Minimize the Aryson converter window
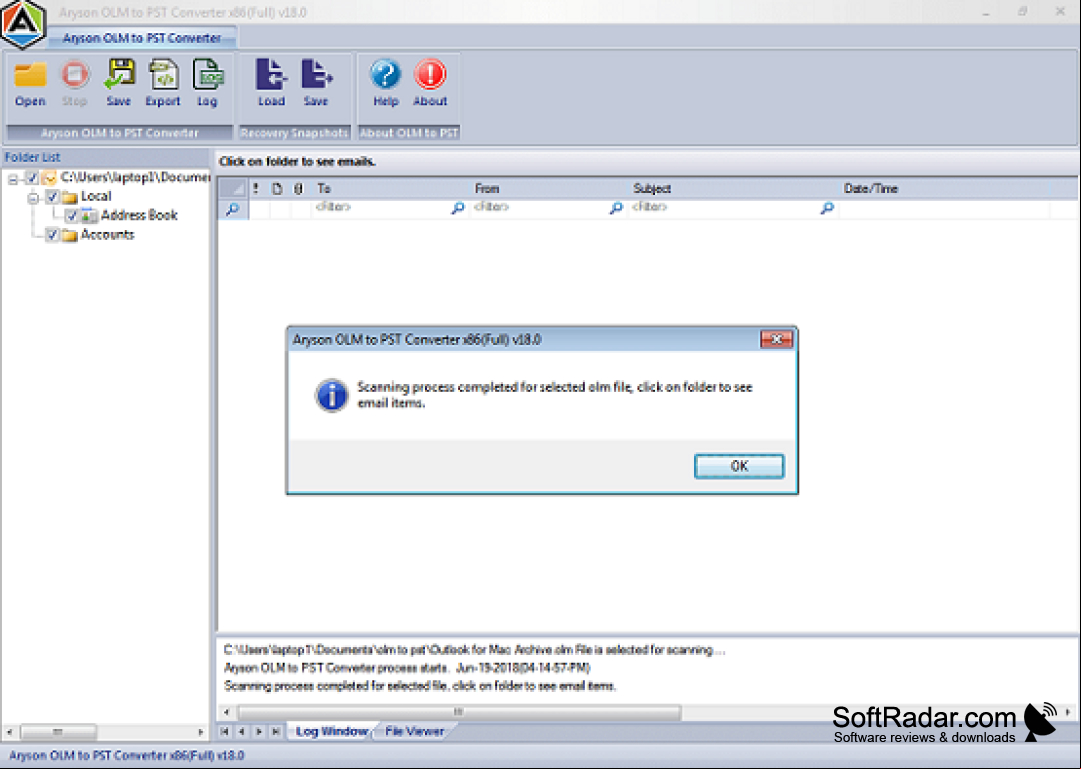This screenshot has width=1081, height=769. coord(987,12)
